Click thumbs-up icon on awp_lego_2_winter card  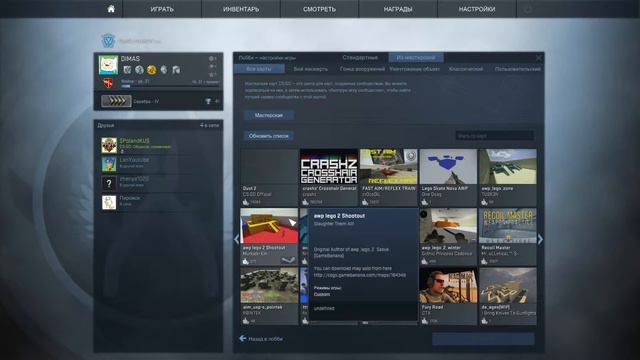pyautogui.click(x=424, y=262)
